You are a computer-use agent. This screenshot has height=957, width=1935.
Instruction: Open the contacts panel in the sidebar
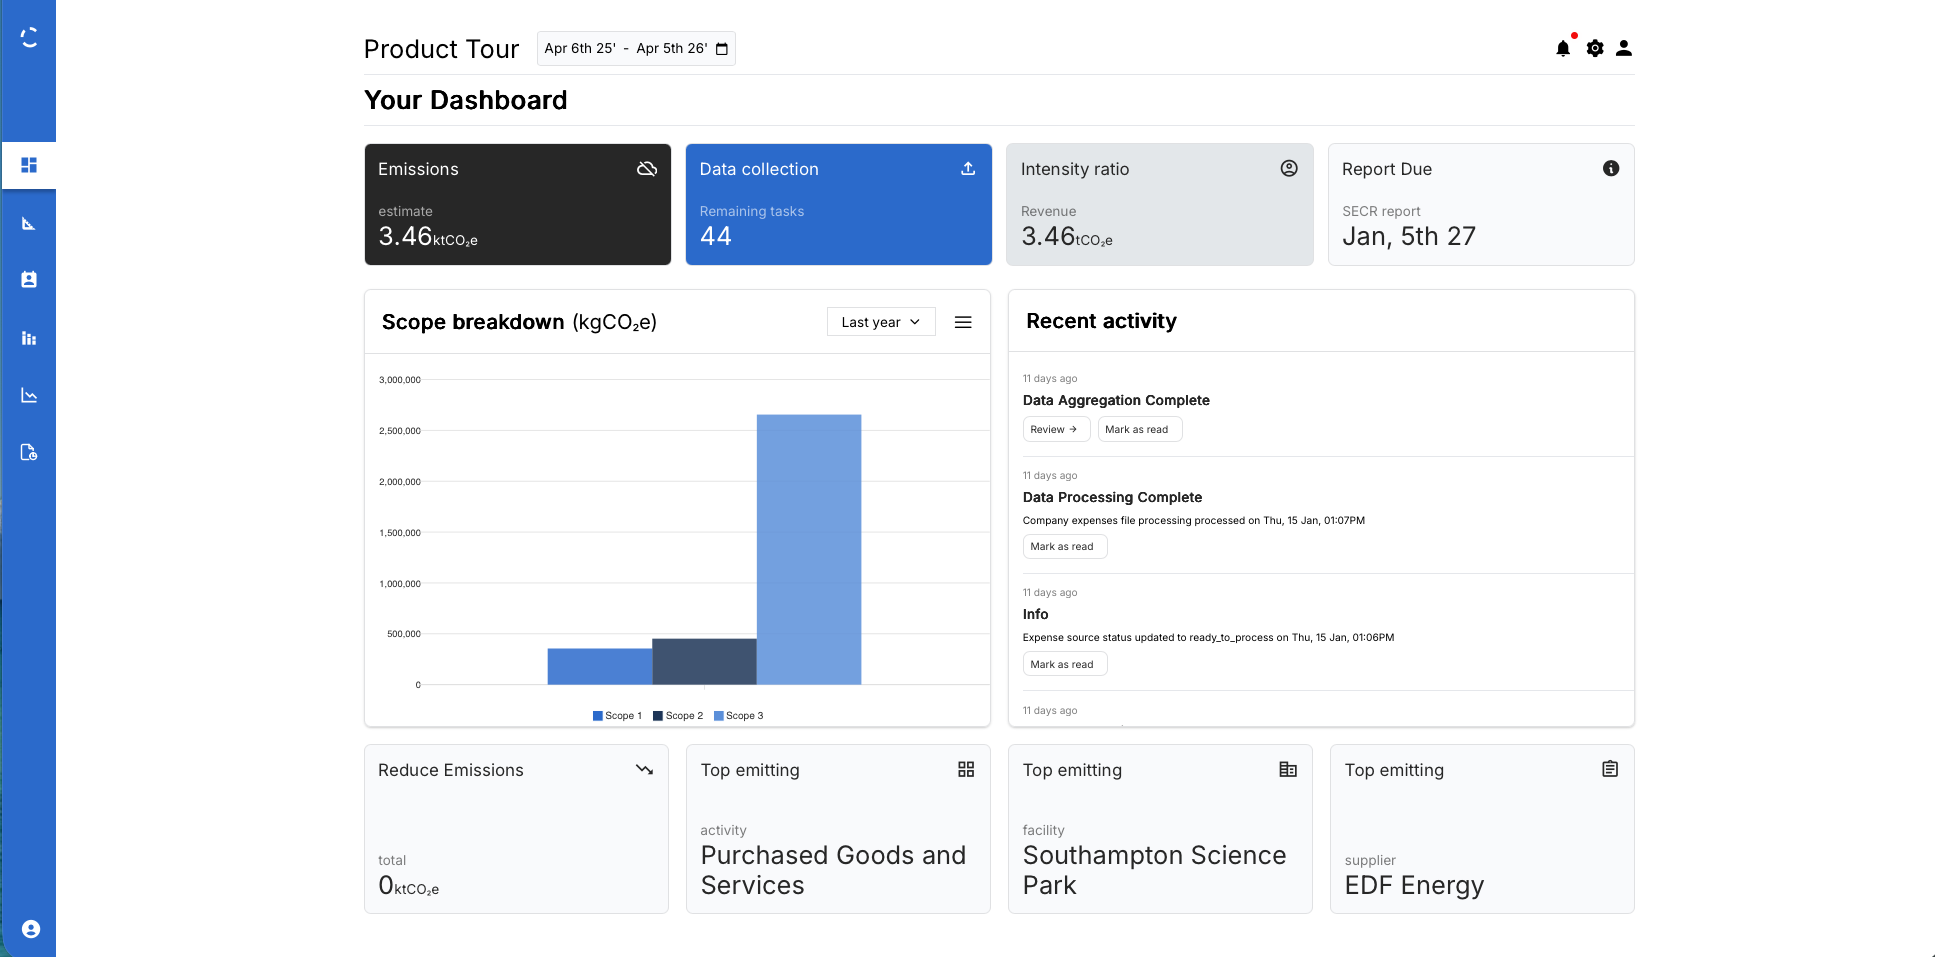tap(29, 279)
